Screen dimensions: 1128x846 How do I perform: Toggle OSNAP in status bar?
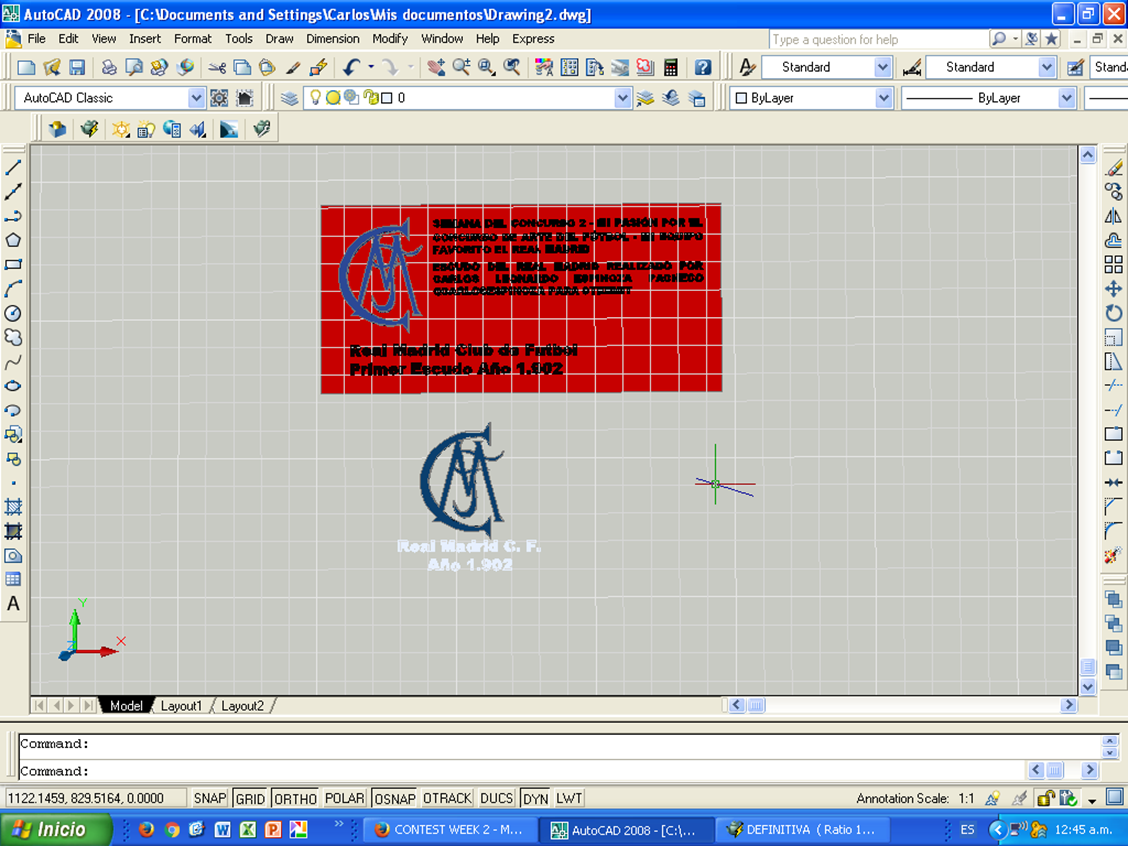[x=395, y=798]
